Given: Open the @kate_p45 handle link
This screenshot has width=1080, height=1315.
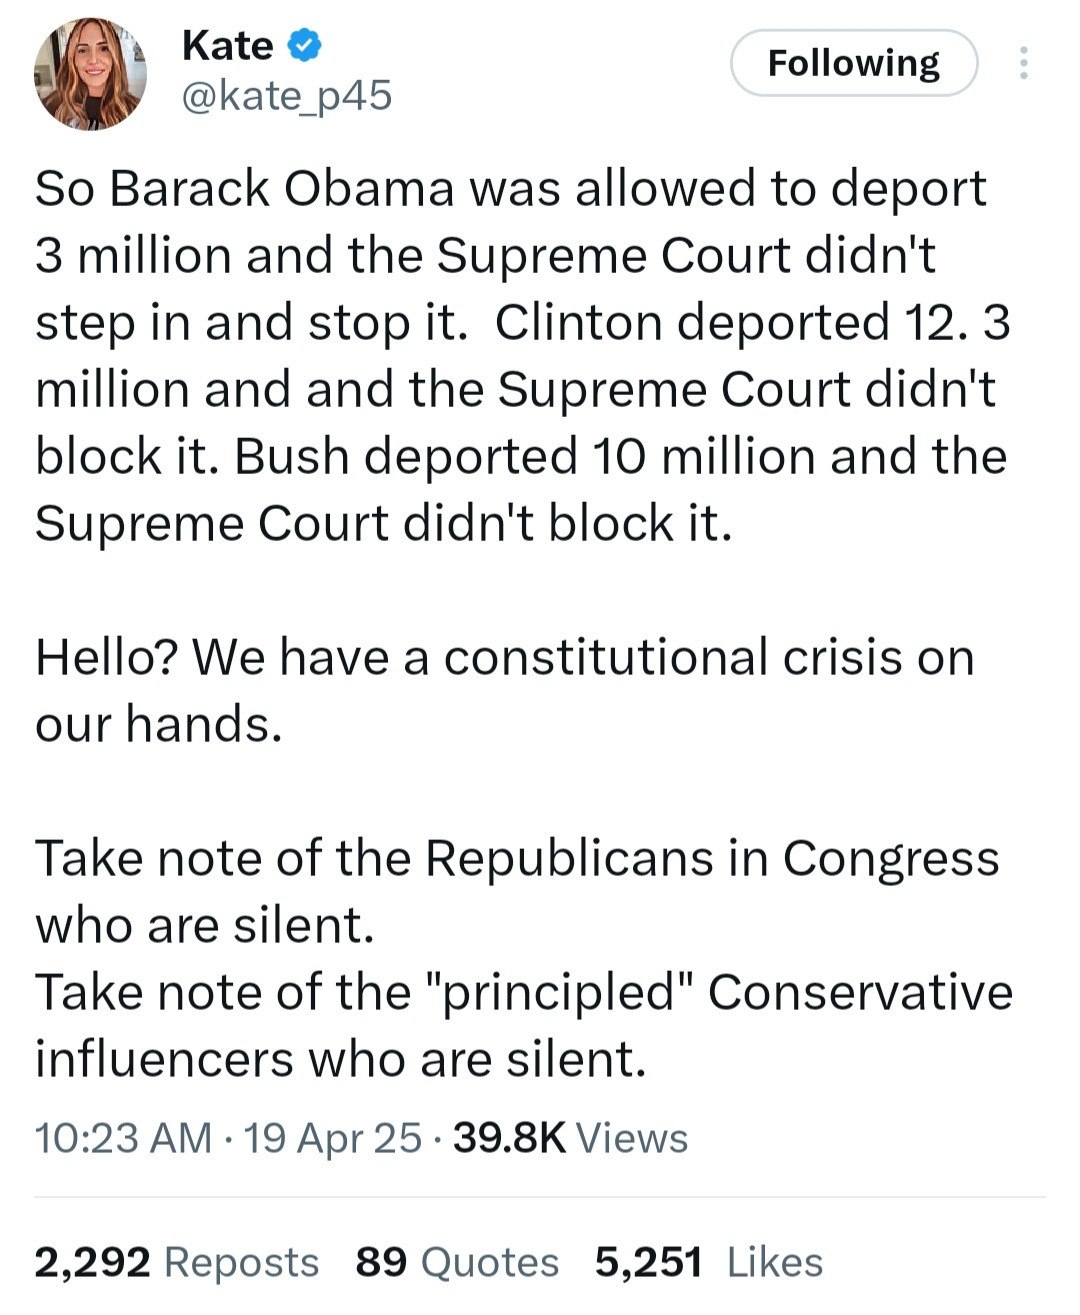Looking at the screenshot, I should click(287, 96).
